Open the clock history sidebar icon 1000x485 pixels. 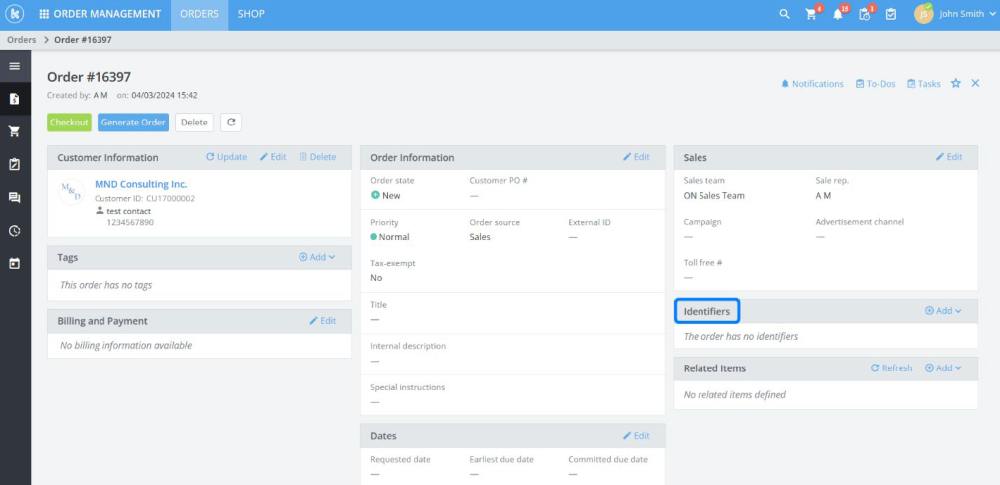tap(15, 230)
